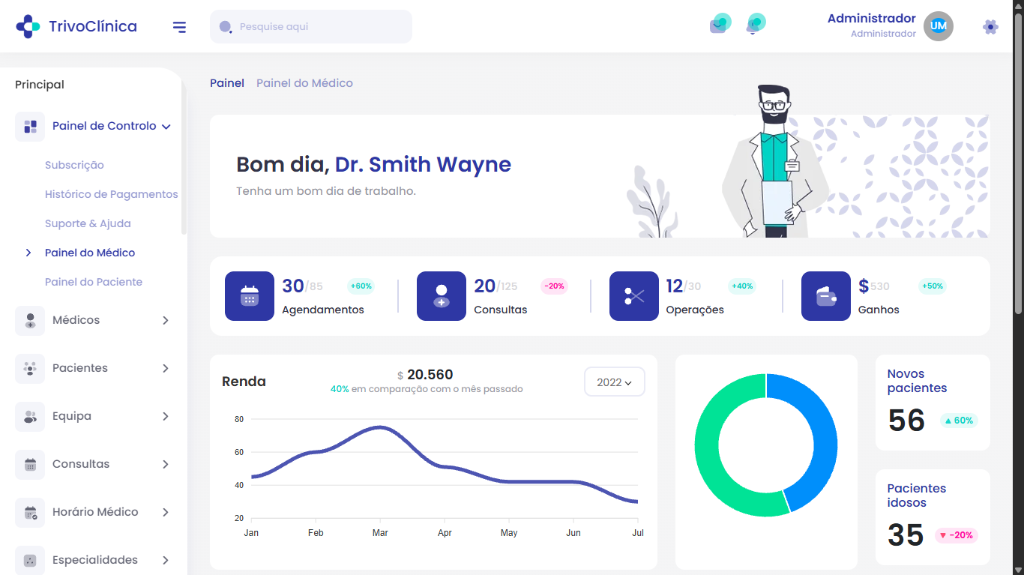Click the Pacientes sidebar icon

coord(30,368)
